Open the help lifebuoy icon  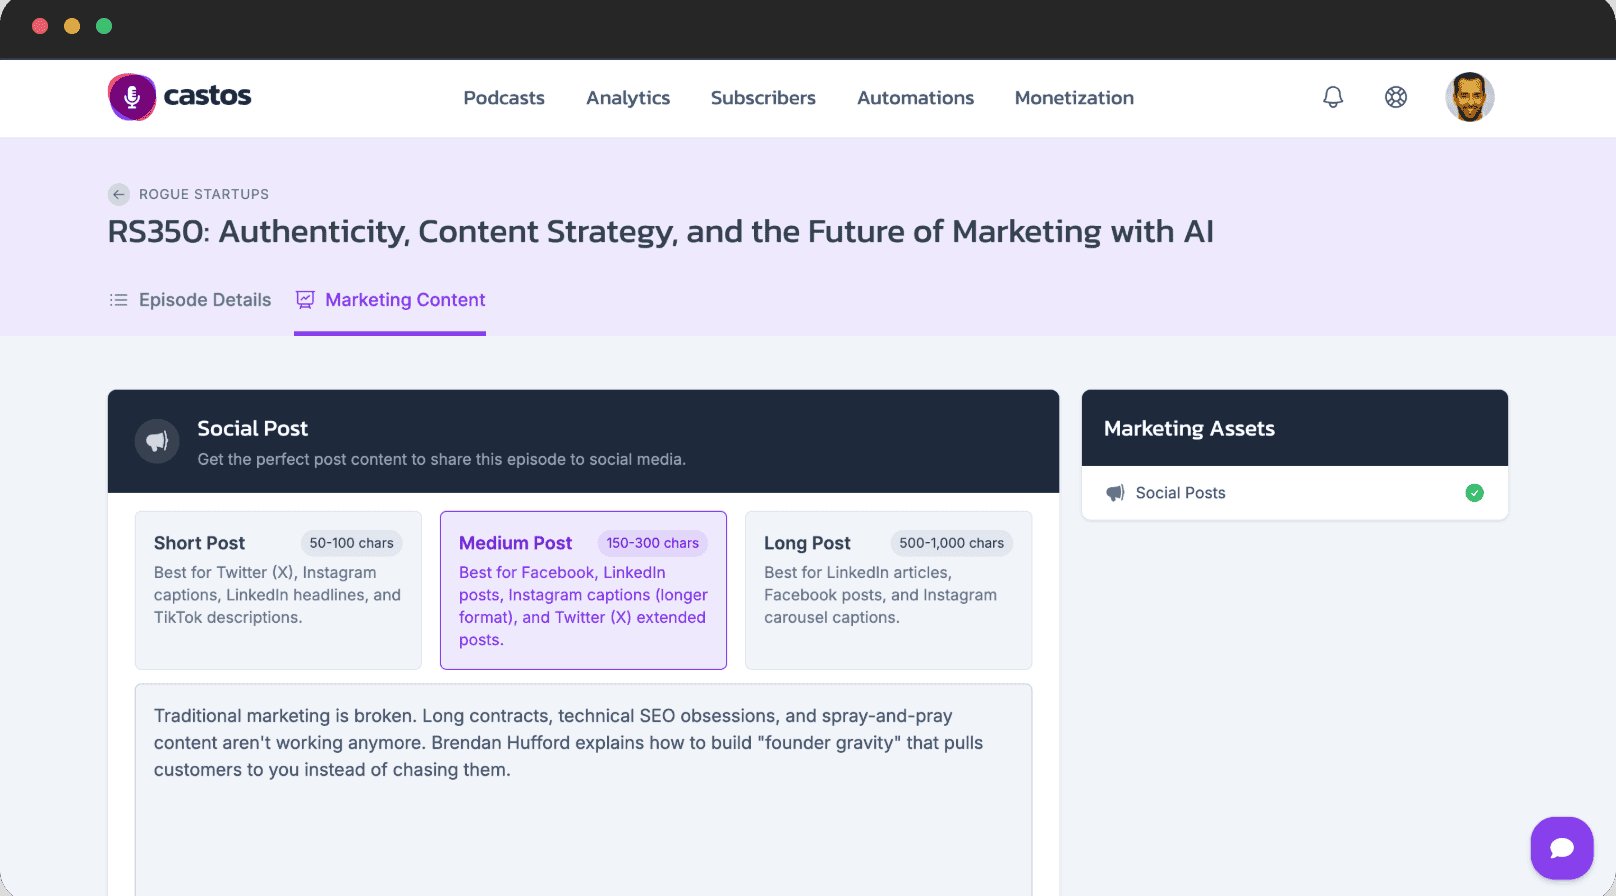click(1396, 97)
